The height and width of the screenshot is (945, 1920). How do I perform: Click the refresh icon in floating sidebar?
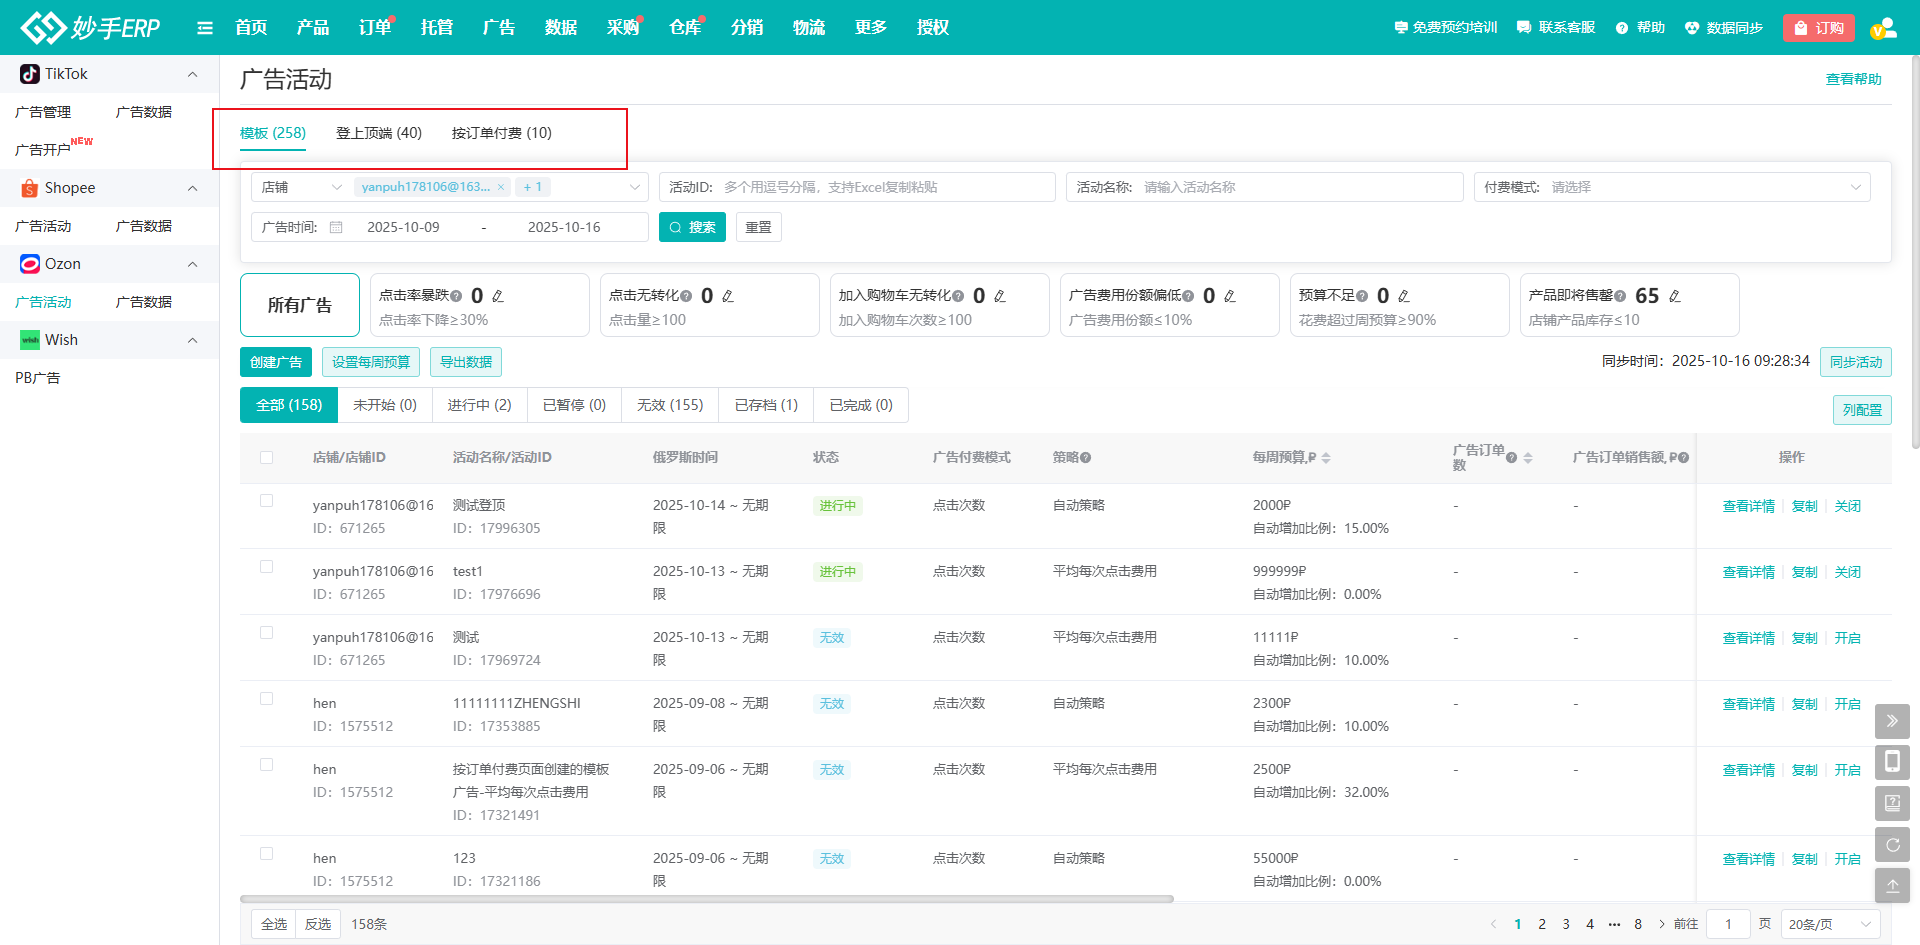click(1892, 844)
